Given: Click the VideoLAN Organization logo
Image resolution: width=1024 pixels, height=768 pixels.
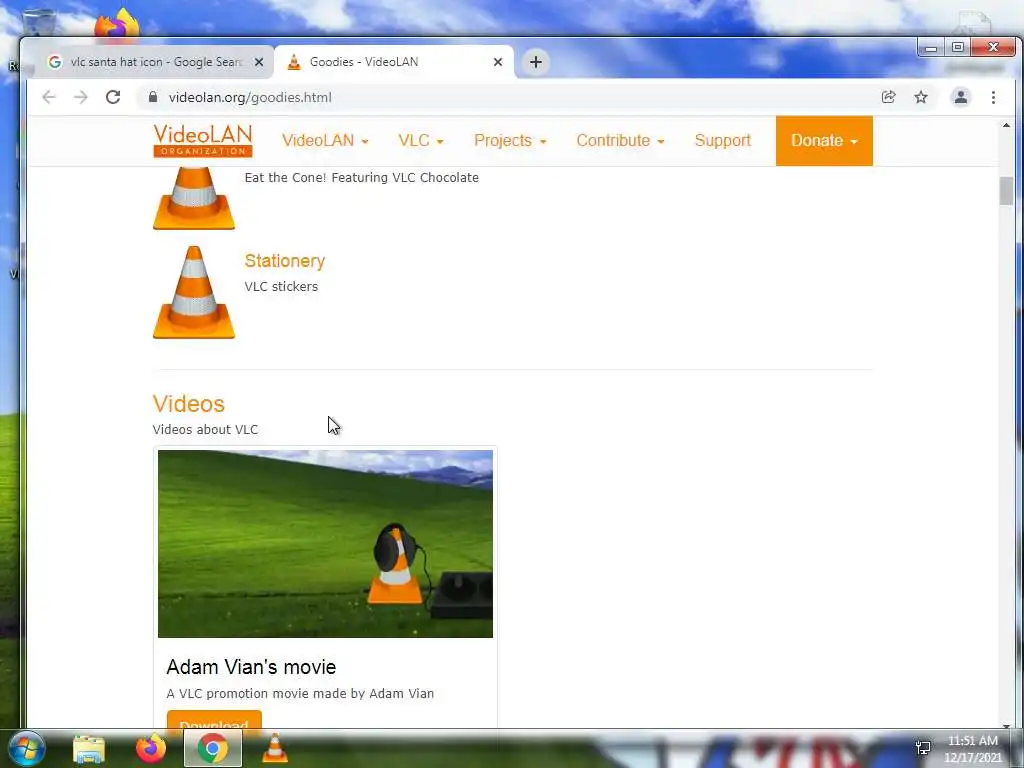Looking at the screenshot, I should [203, 140].
